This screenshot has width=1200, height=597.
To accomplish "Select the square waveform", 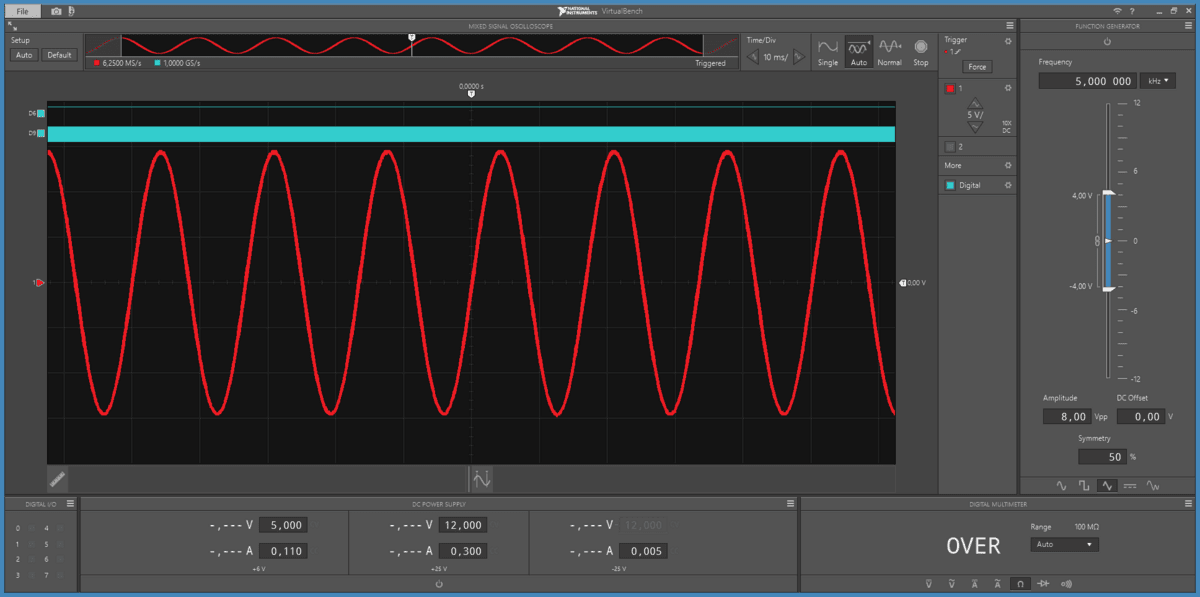I will point(1084,485).
